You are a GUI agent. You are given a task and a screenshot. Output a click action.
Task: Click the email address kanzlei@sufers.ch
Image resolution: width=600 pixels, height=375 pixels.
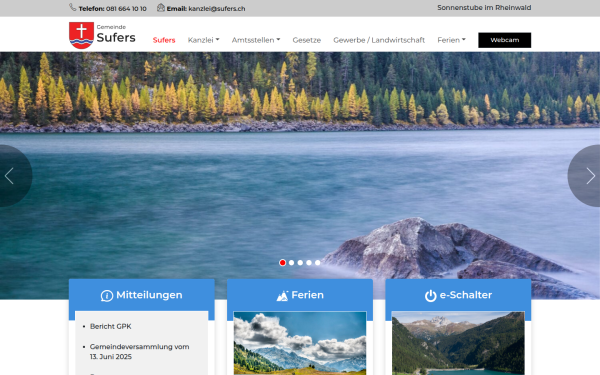(x=217, y=8)
